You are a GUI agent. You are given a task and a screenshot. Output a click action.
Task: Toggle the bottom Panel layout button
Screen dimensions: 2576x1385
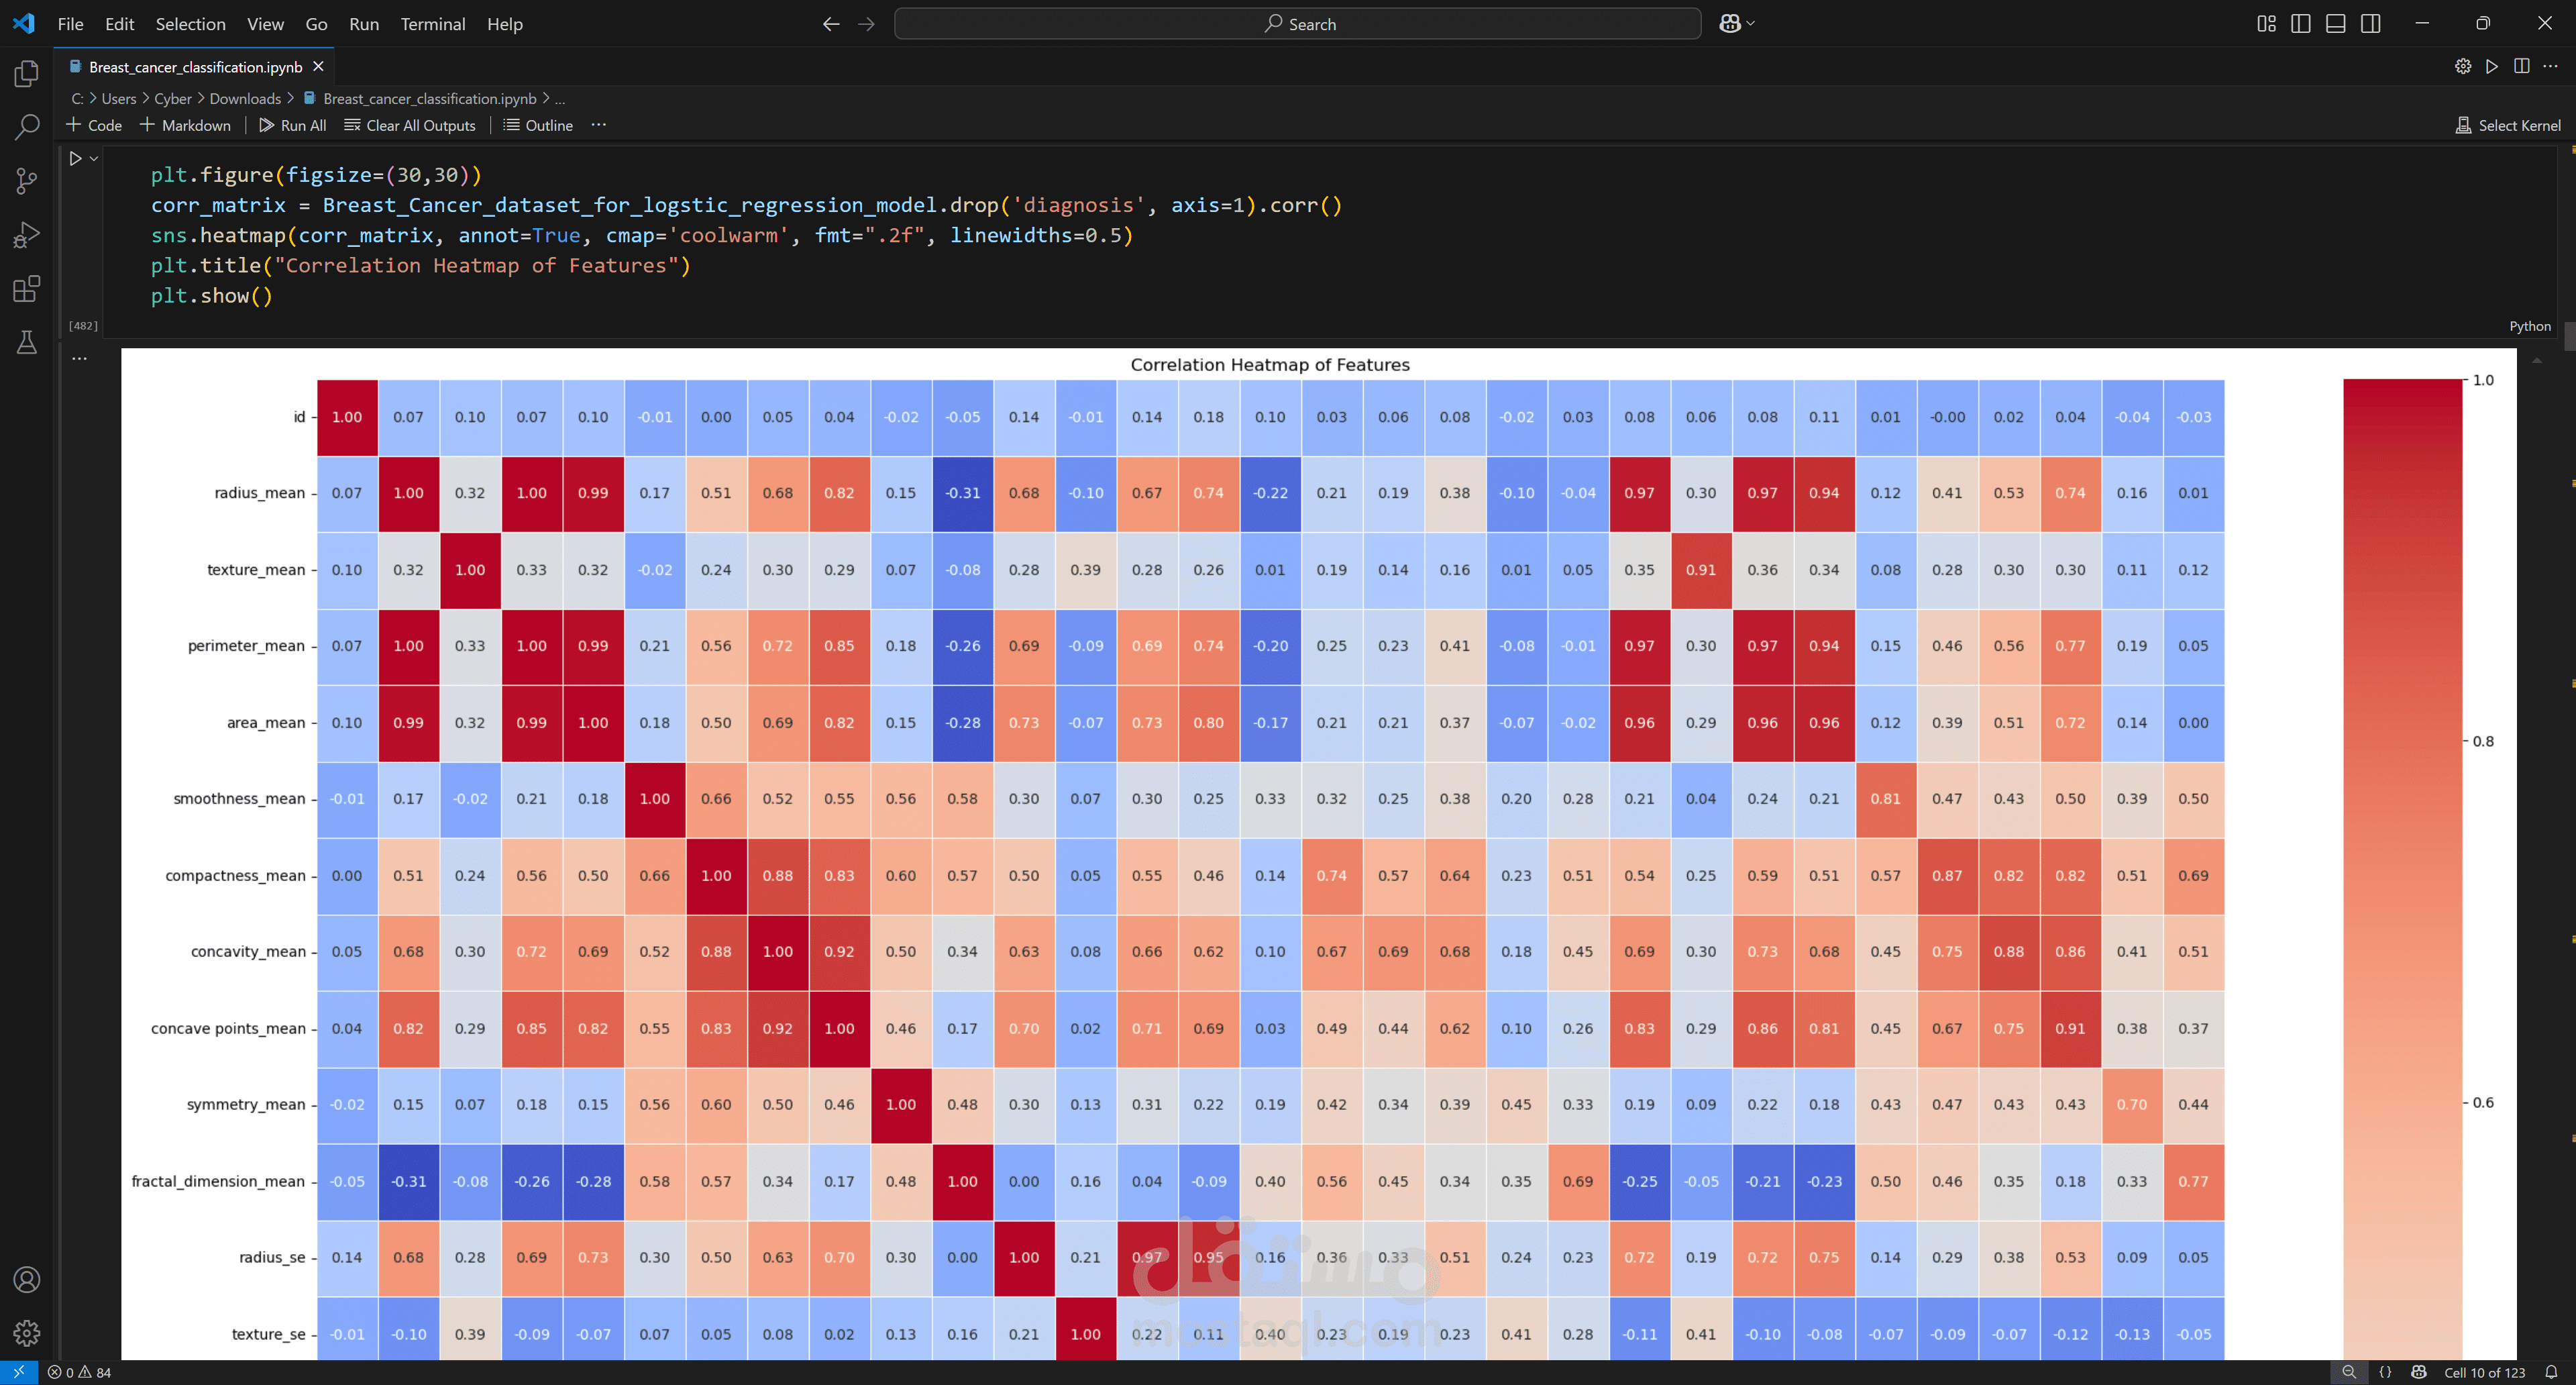[x=2336, y=24]
